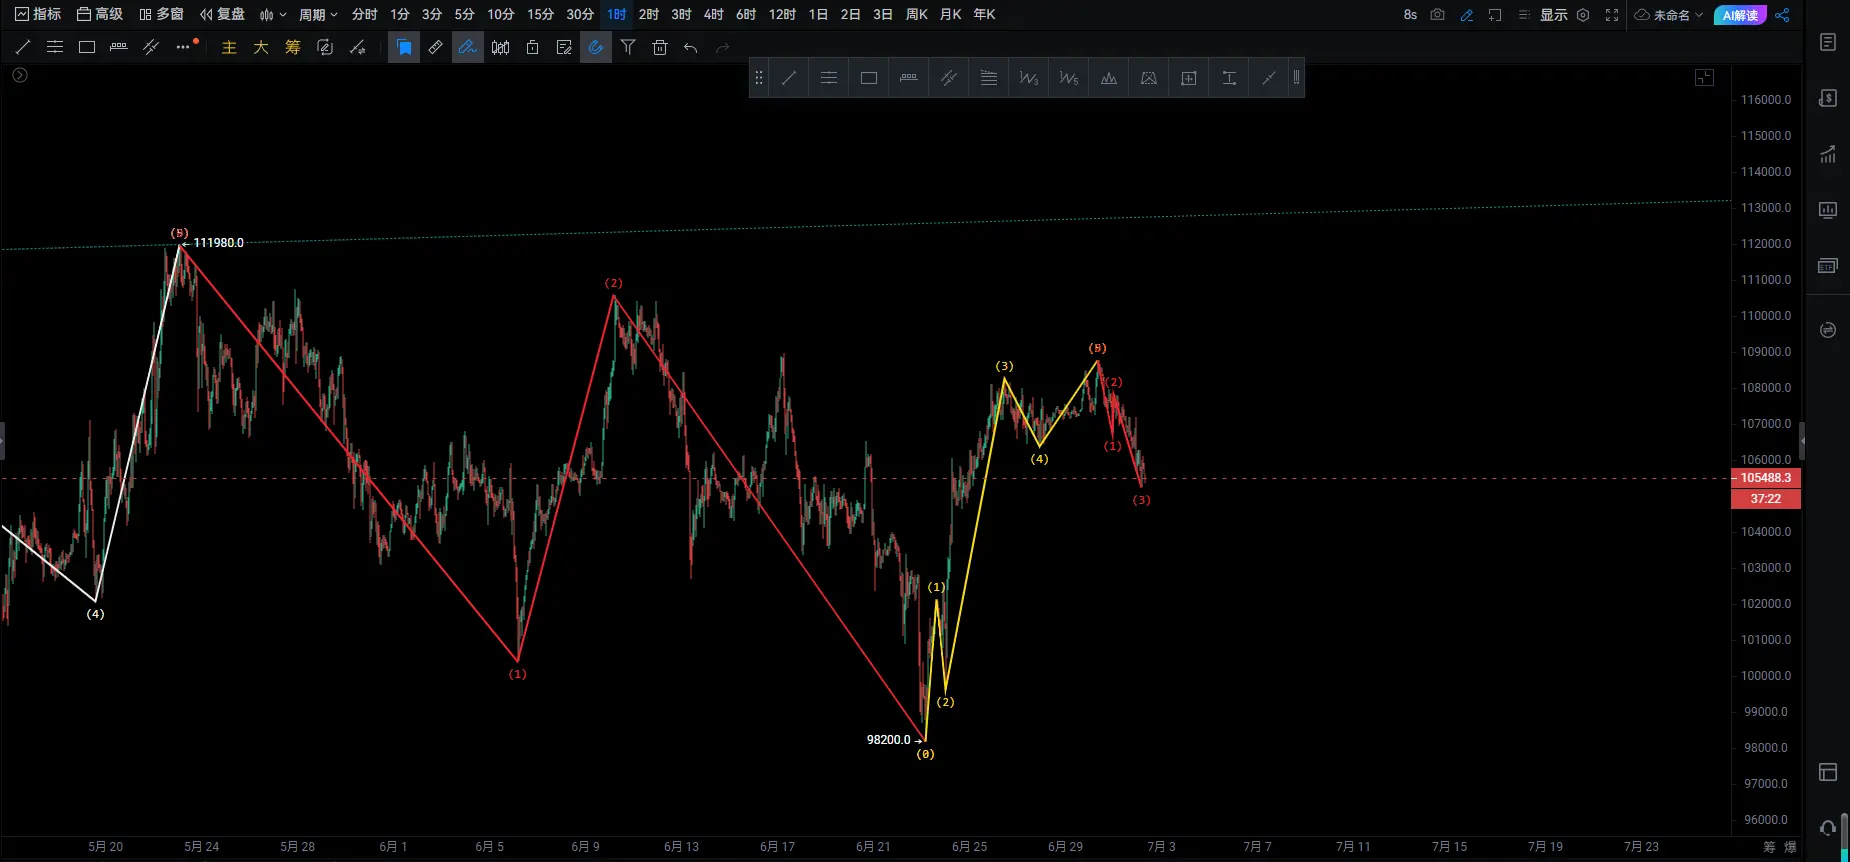The width and height of the screenshot is (1850, 862).
Task: Open the 高级 advanced menu
Action: tap(100, 15)
